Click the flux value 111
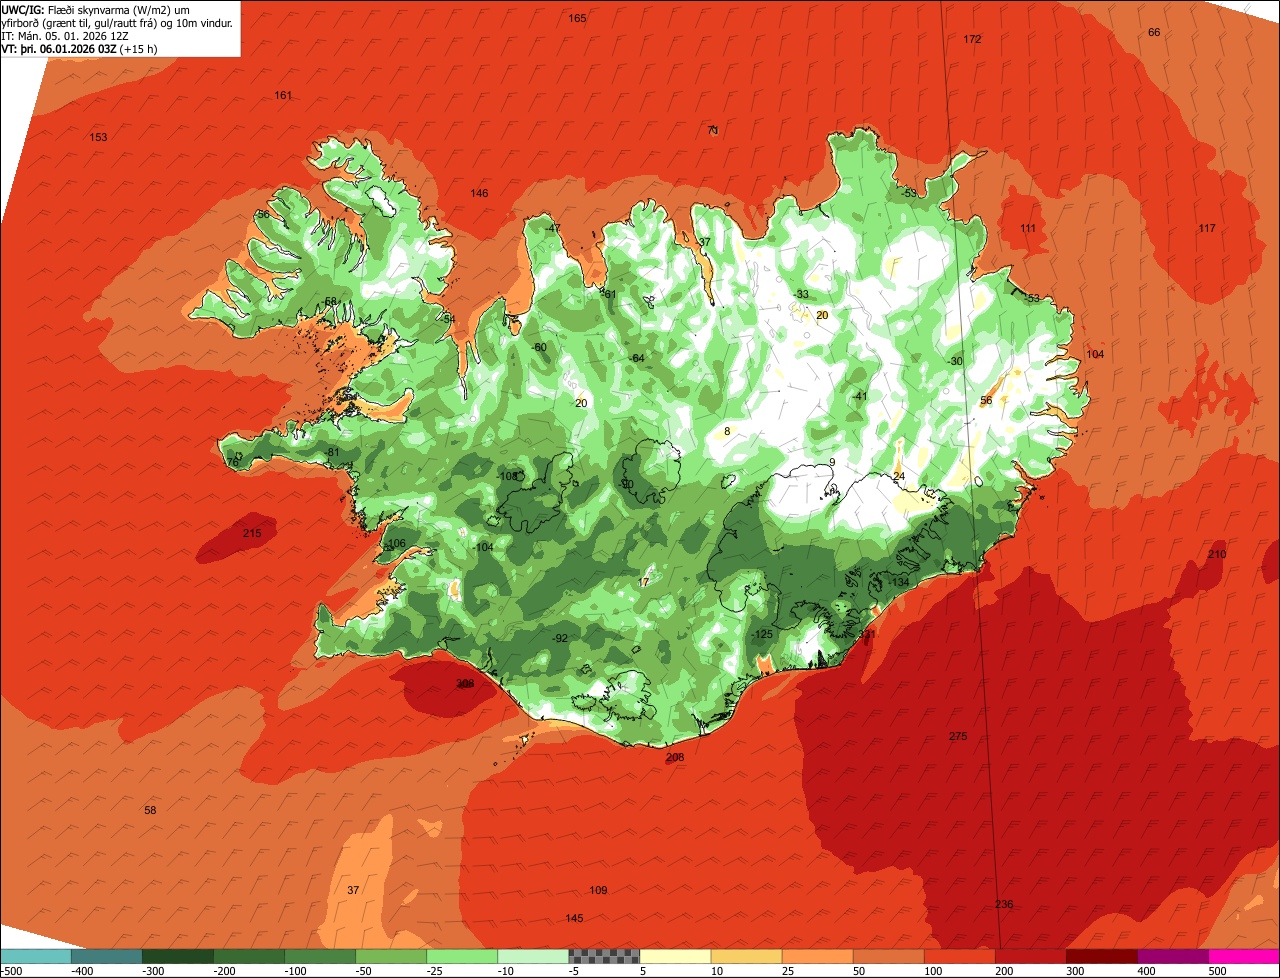This screenshot has width=1280, height=978. (1028, 228)
